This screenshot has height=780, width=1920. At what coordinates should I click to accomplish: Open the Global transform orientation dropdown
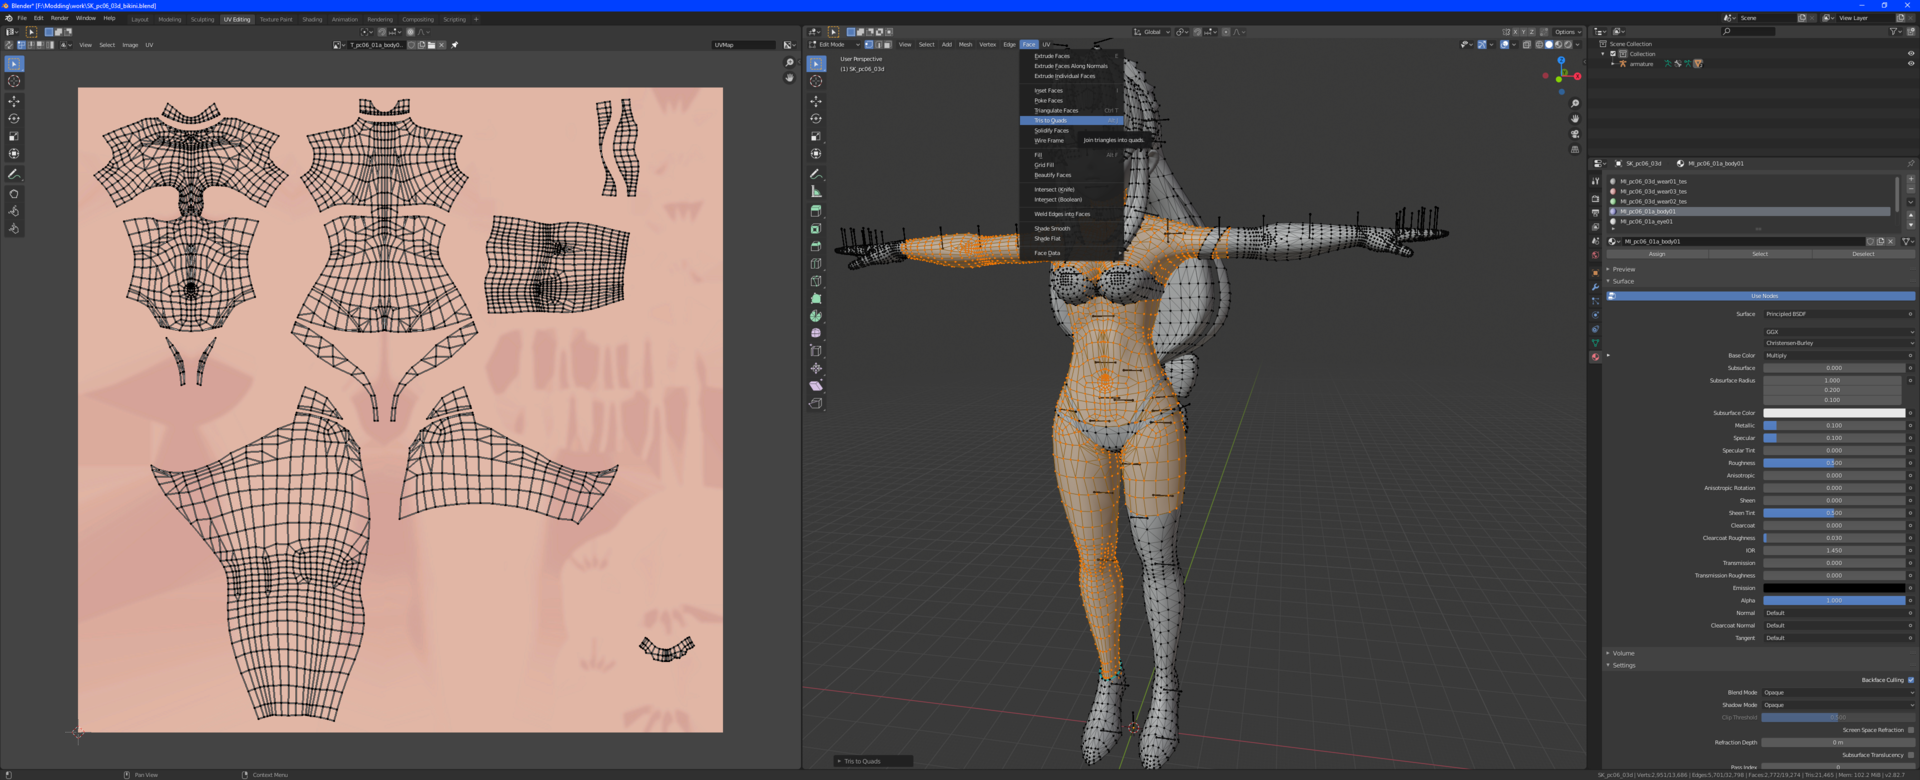[x=1150, y=32]
